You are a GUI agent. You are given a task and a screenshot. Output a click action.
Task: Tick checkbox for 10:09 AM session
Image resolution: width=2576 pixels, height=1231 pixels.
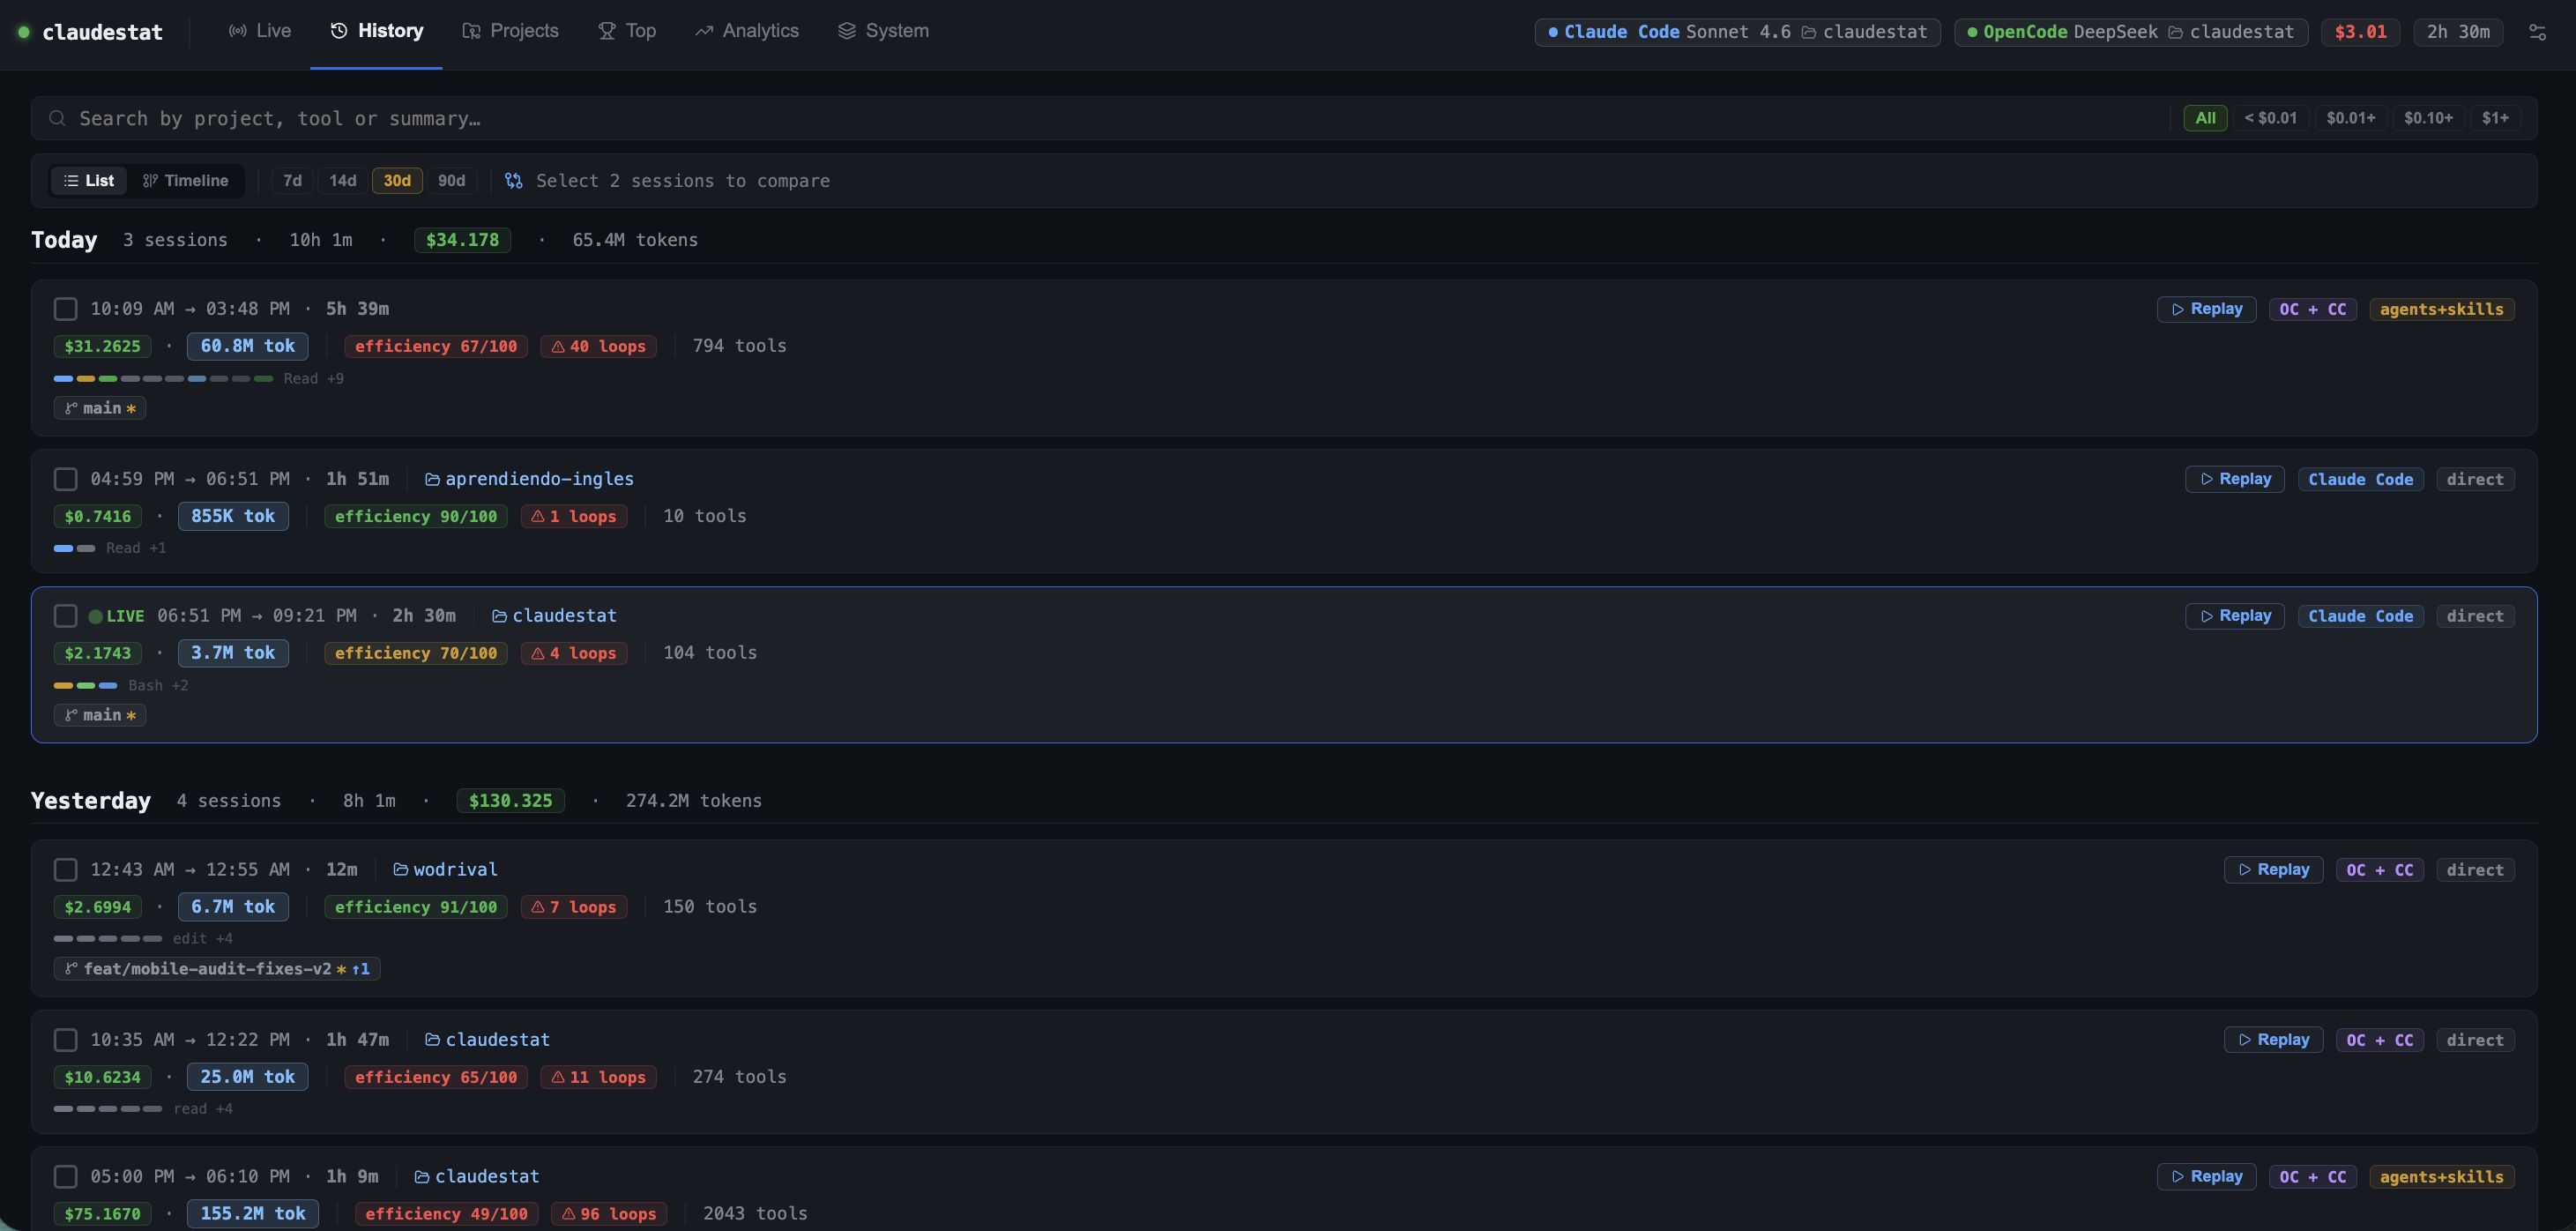65,309
